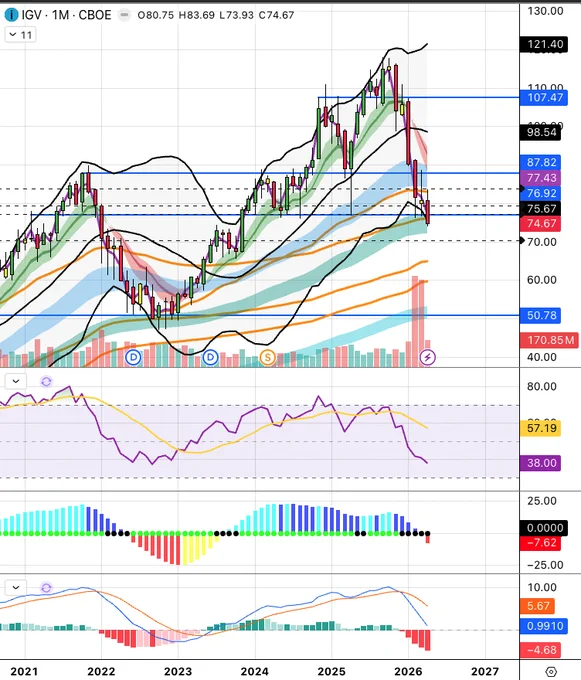
Task: Click the 38.00 purple RSI value label
Action: [541, 463]
